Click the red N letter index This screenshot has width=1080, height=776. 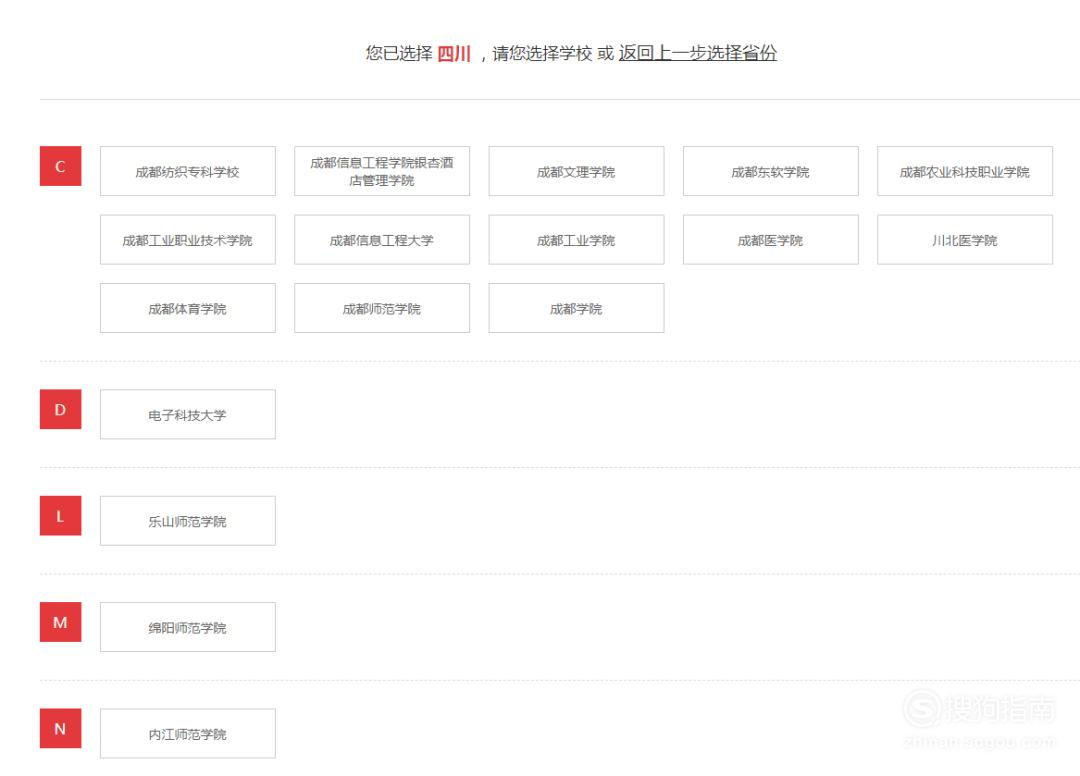61,728
